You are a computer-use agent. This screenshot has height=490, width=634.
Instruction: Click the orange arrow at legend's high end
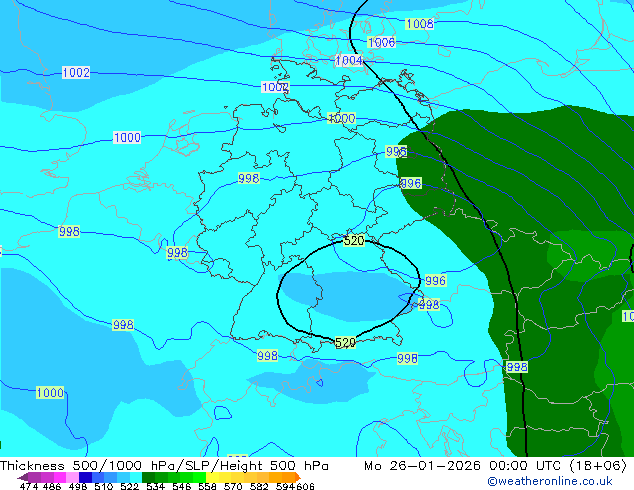click(x=298, y=477)
